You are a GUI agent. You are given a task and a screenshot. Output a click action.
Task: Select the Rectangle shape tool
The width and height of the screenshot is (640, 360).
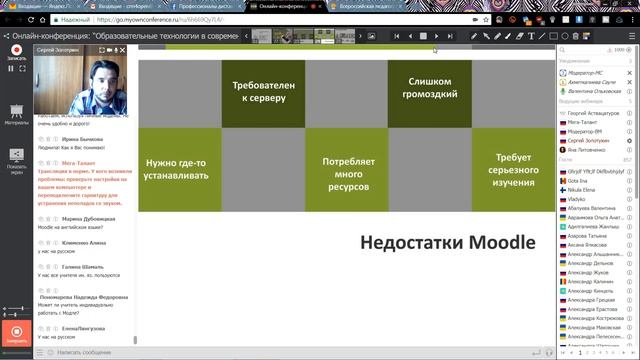pos(553,36)
